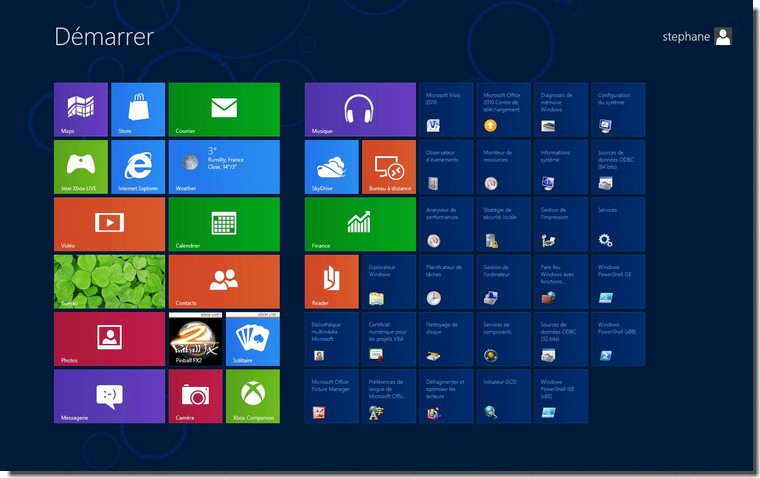Viewport: 760px width, 478px height.
Task: Open Stratégie de sécurité locale tile
Action: pos(503,224)
